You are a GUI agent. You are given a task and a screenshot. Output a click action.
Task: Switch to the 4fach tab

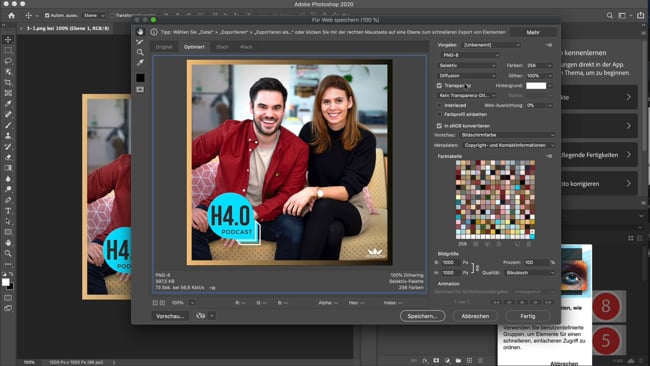coord(246,47)
